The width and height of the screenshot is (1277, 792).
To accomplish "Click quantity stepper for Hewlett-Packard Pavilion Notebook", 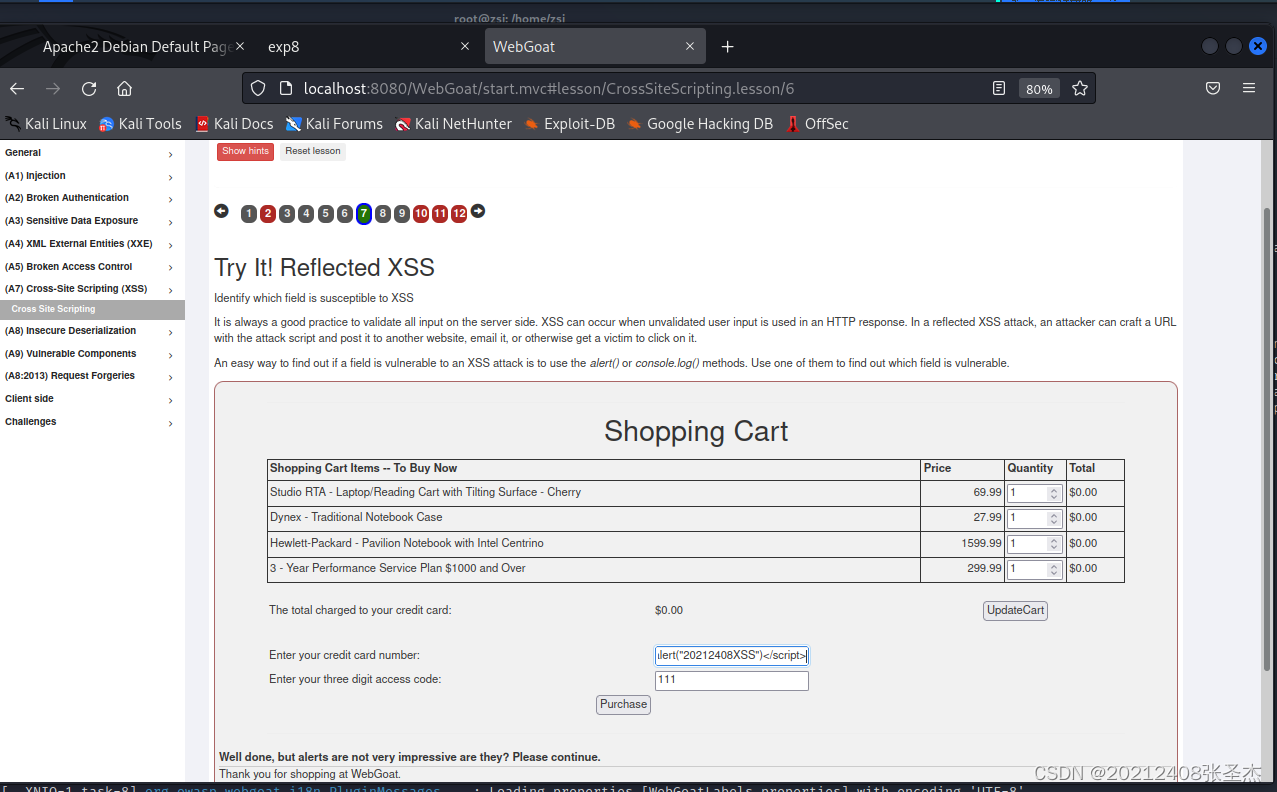I will (1053, 544).
